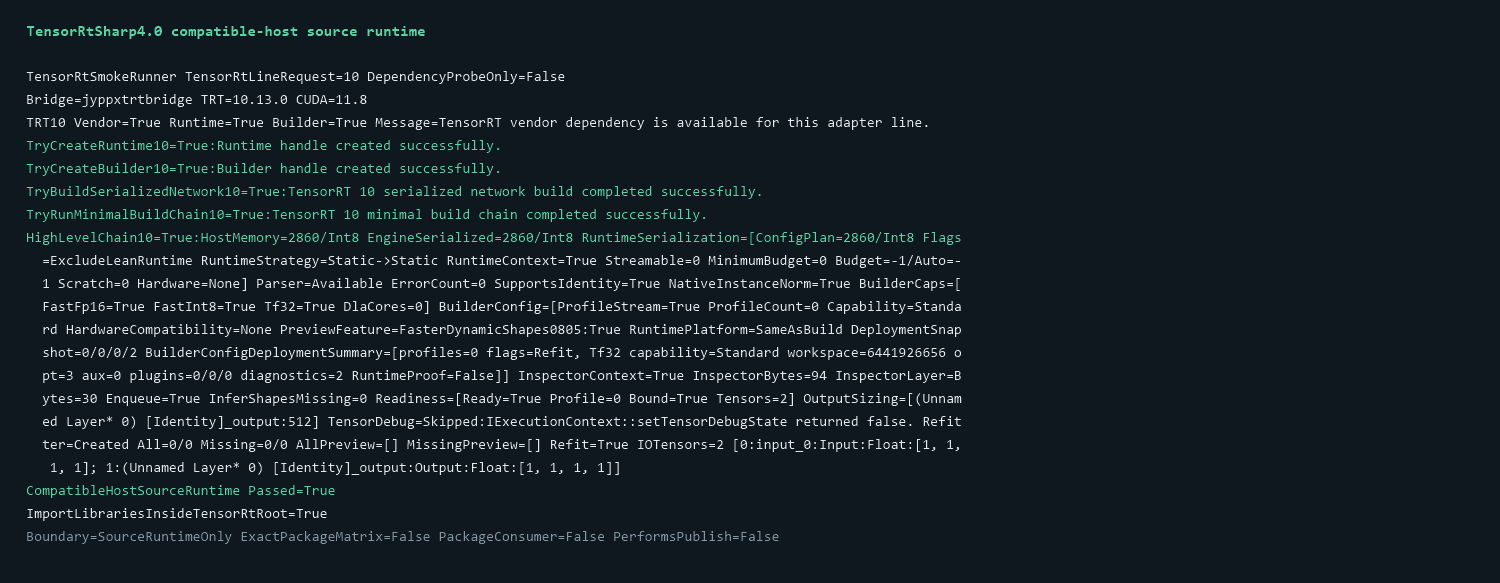Click the TryCreateRuntime10=True output line
The width and height of the screenshot is (1500, 583).
pos(264,146)
